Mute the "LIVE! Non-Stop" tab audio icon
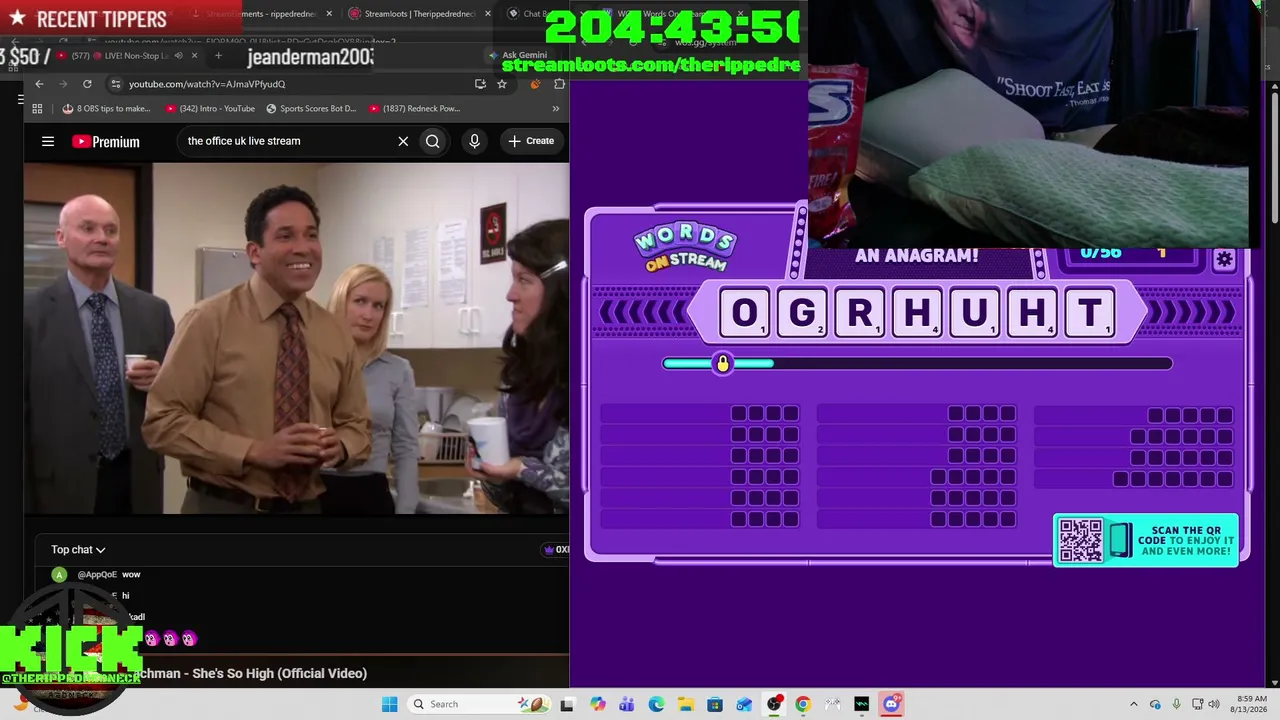Screen dimensions: 1280x720 coord(178,56)
